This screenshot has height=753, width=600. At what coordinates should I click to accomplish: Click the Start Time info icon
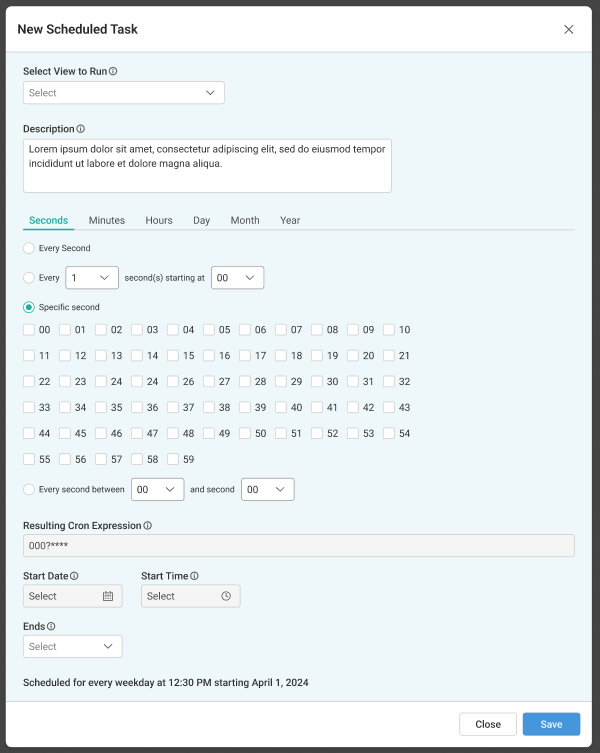click(194, 576)
